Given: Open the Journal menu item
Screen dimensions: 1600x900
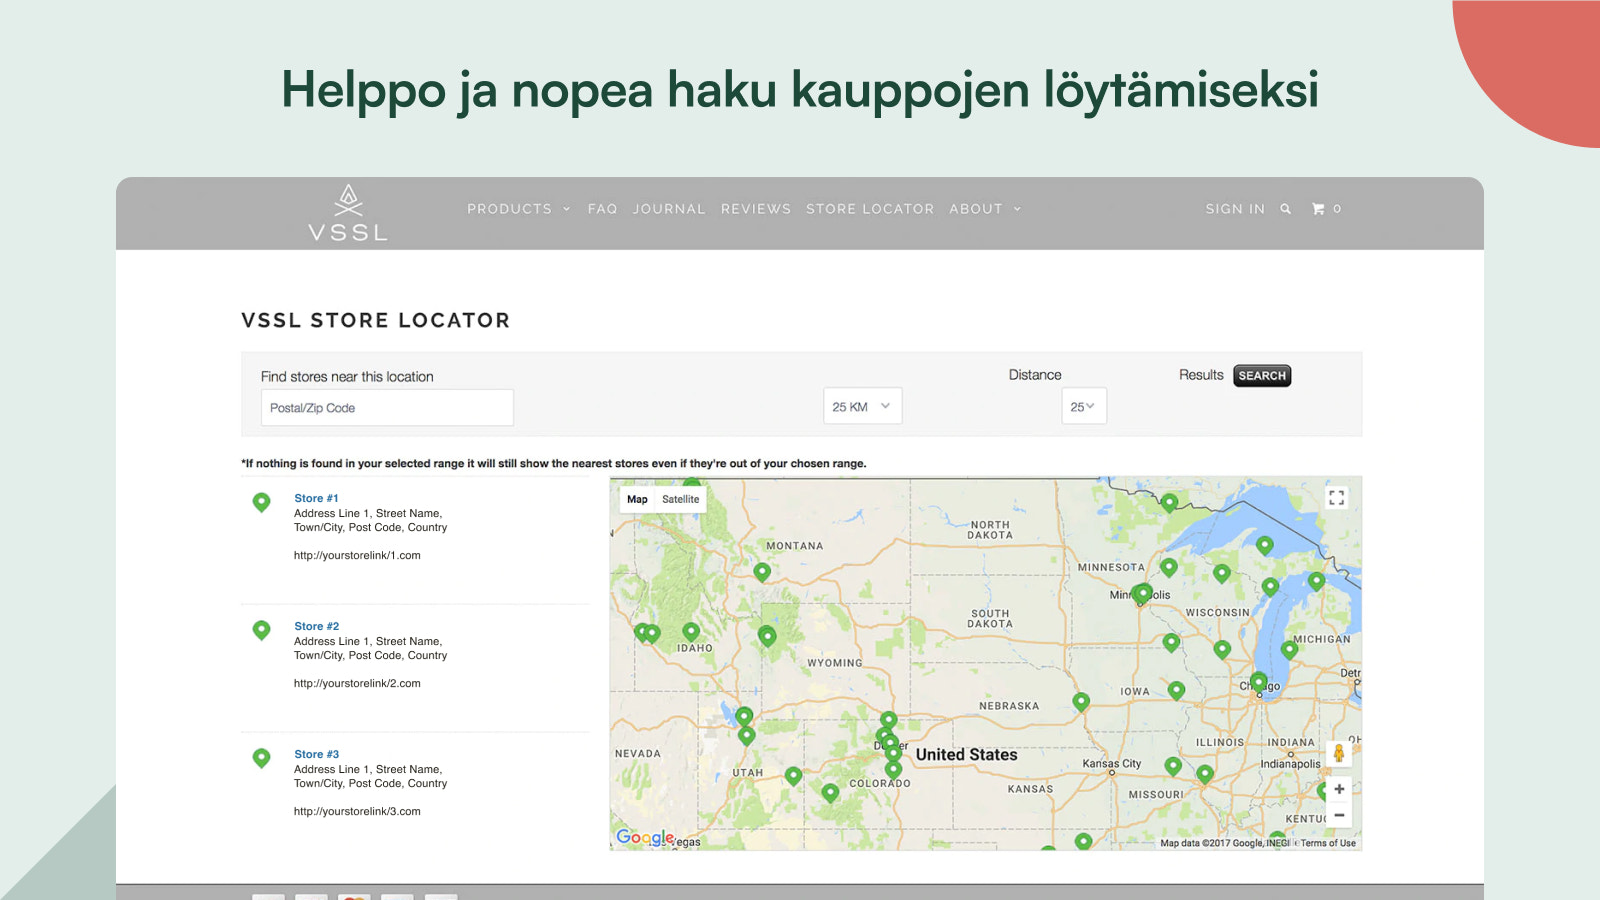Looking at the screenshot, I should click(x=669, y=209).
